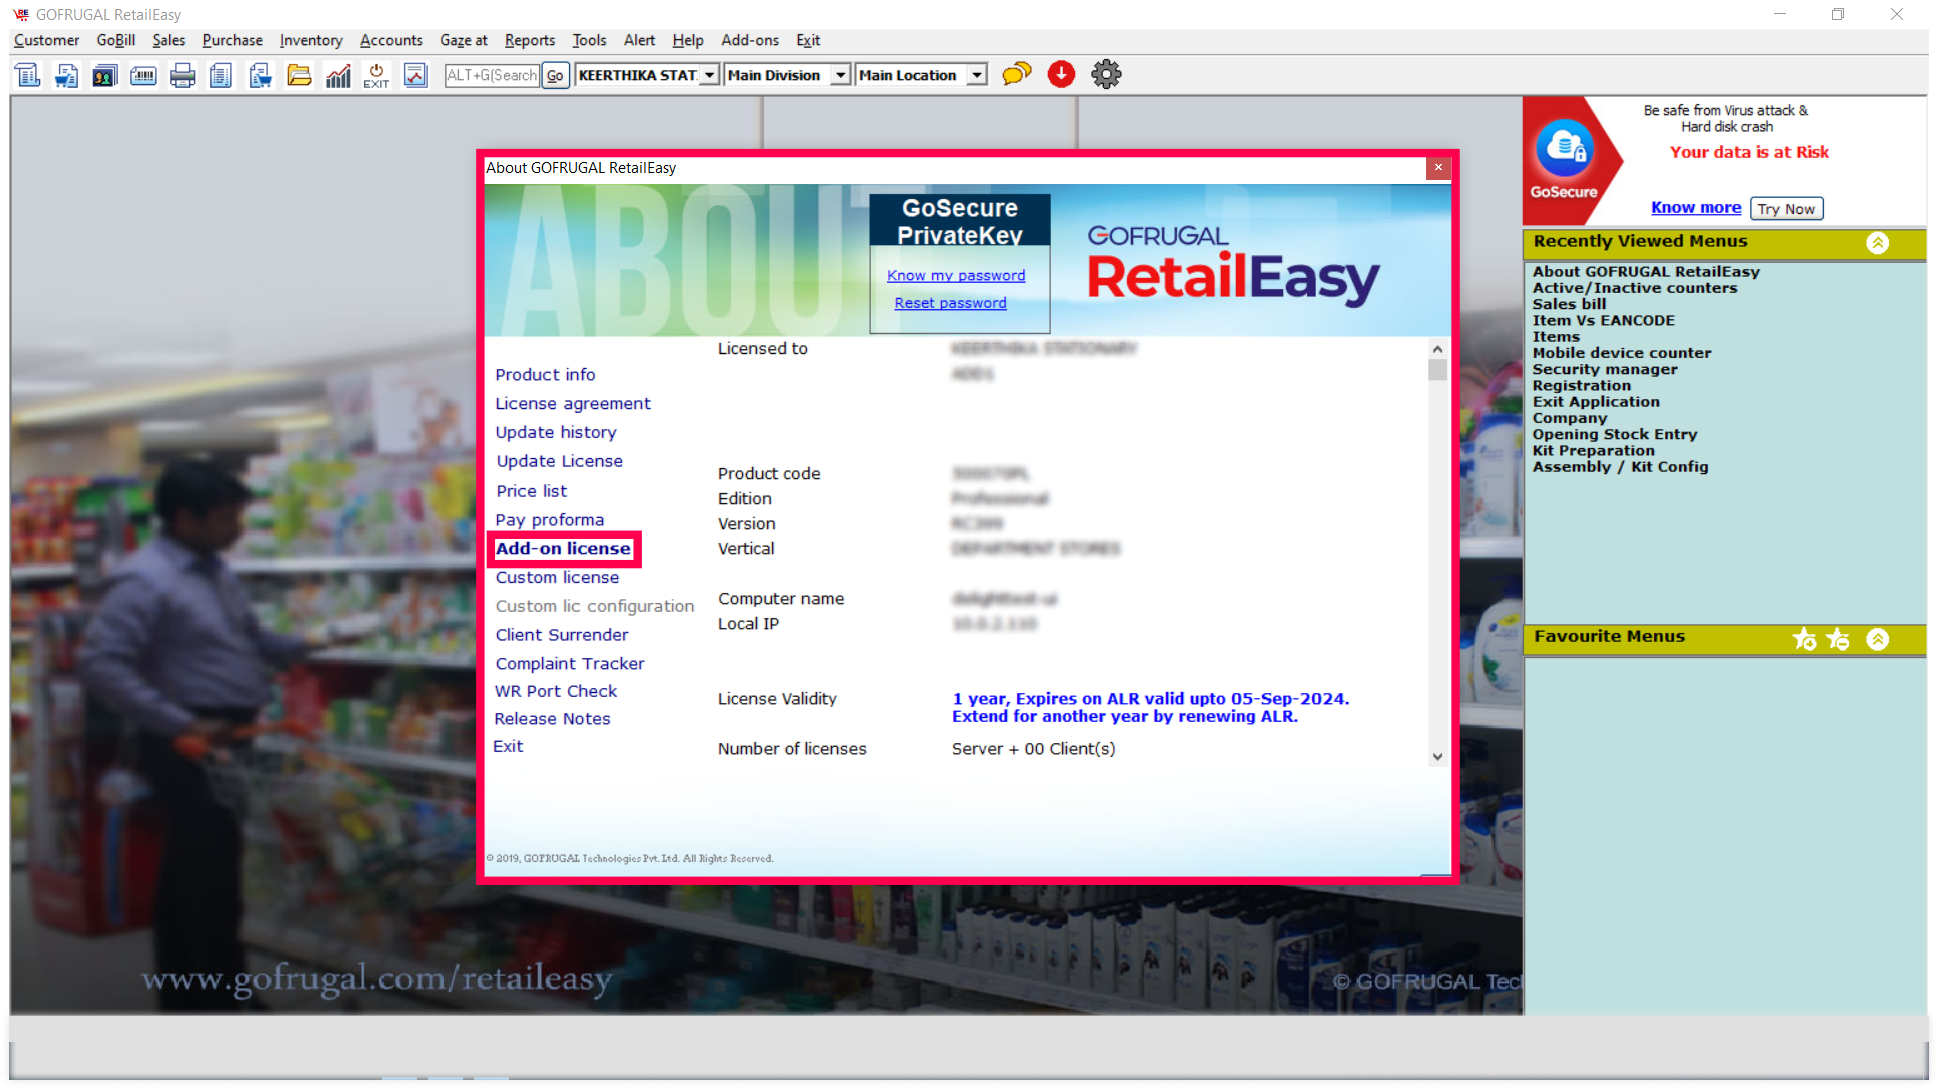Click the About dialog scroll down arrow
The width and height of the screenshot is (1938, 1089).
click(1437, 757)
